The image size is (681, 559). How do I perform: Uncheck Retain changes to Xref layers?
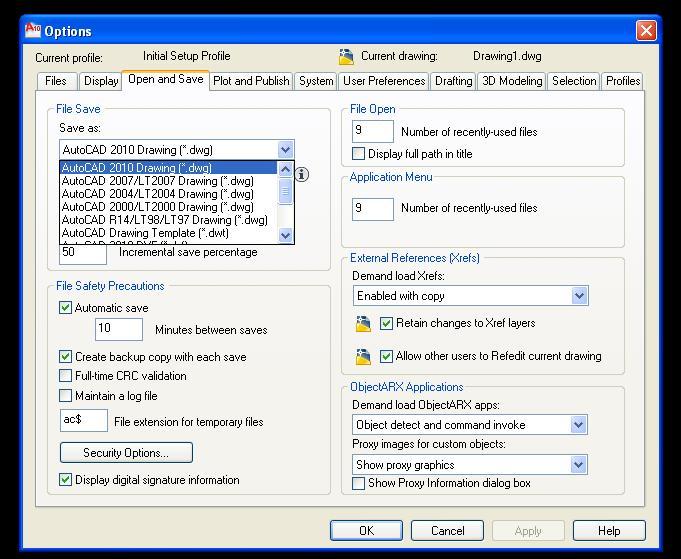click(x=386, y=323)
